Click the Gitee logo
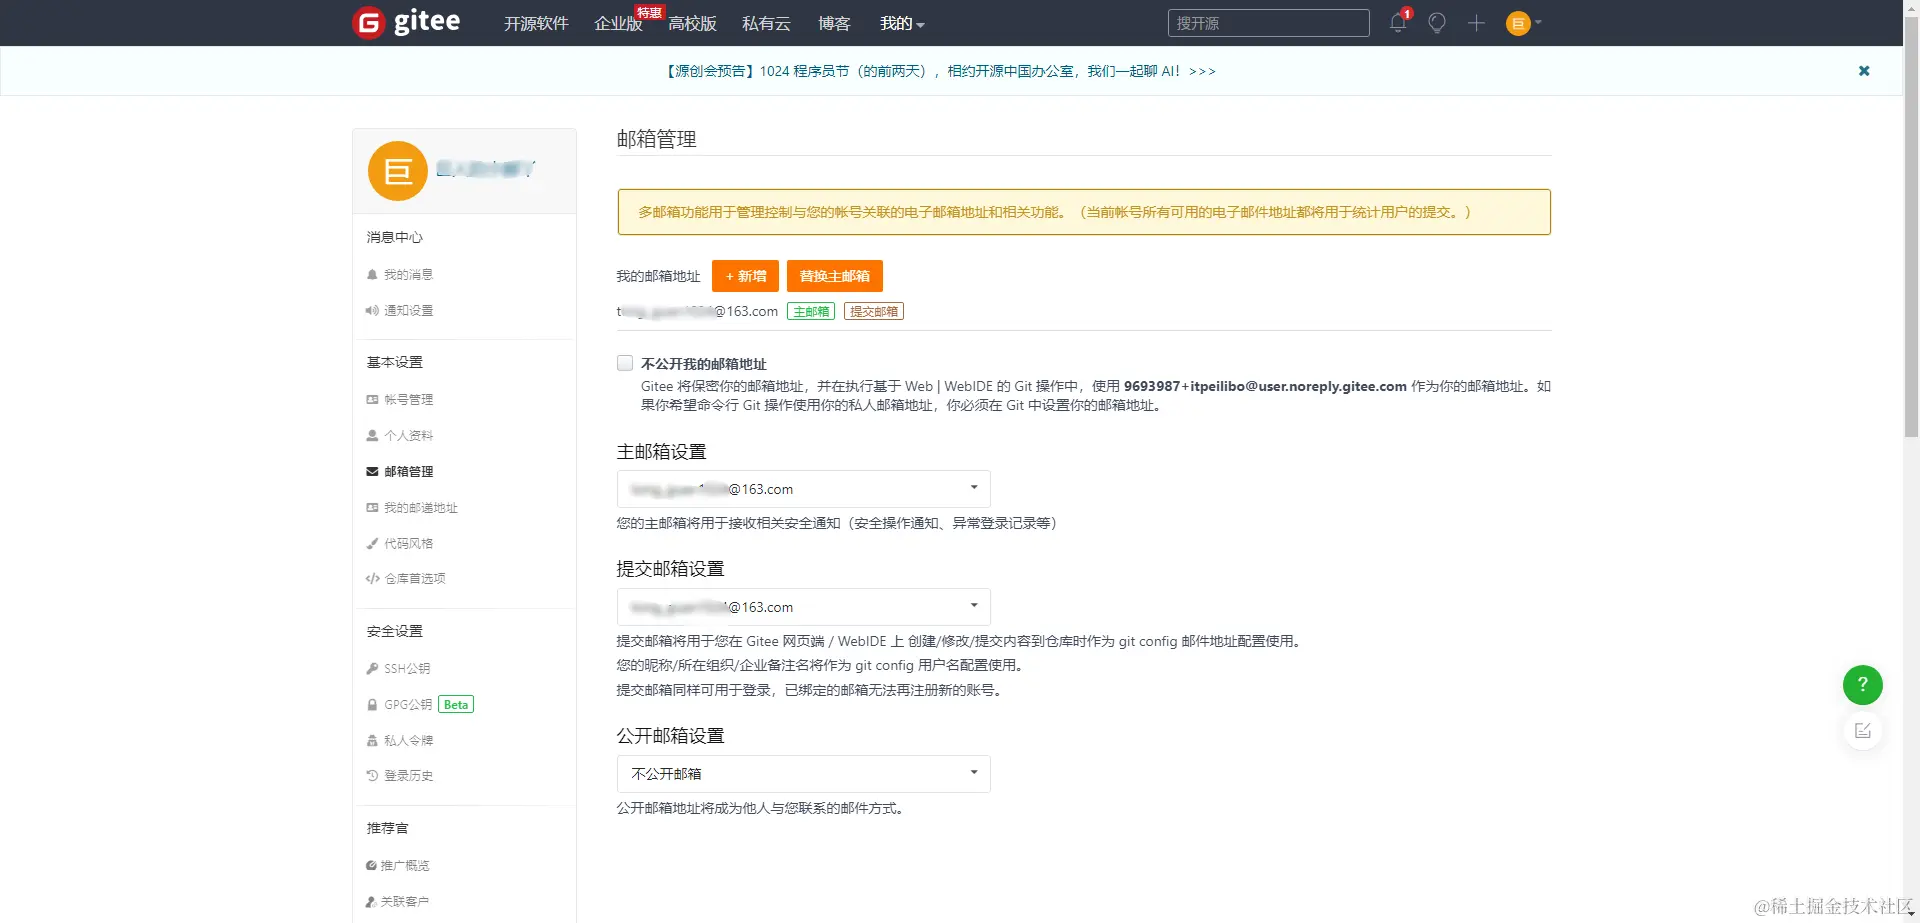Screen dimensions: 1920x923 [405, 22]
